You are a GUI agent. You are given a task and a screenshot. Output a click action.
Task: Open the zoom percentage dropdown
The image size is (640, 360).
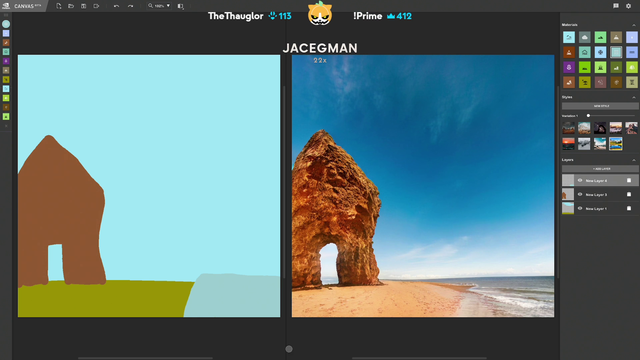[159, 6]
